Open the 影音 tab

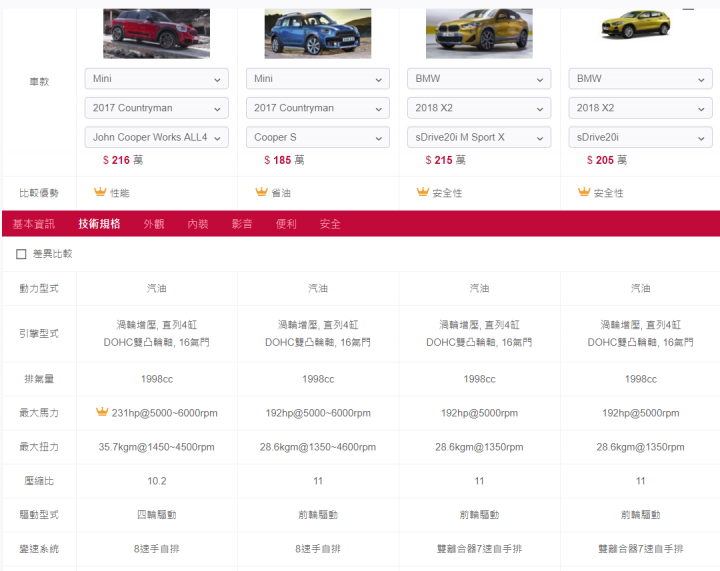[x=242, y=224]
